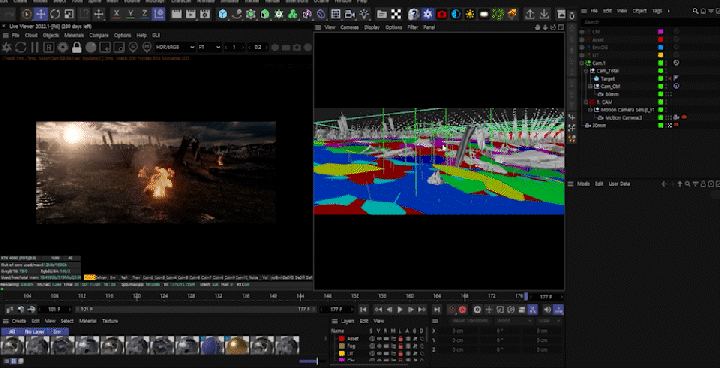Click the download arrow toolbar icon
The height and width of the screenshot is (368, 720).
[544, 14]
